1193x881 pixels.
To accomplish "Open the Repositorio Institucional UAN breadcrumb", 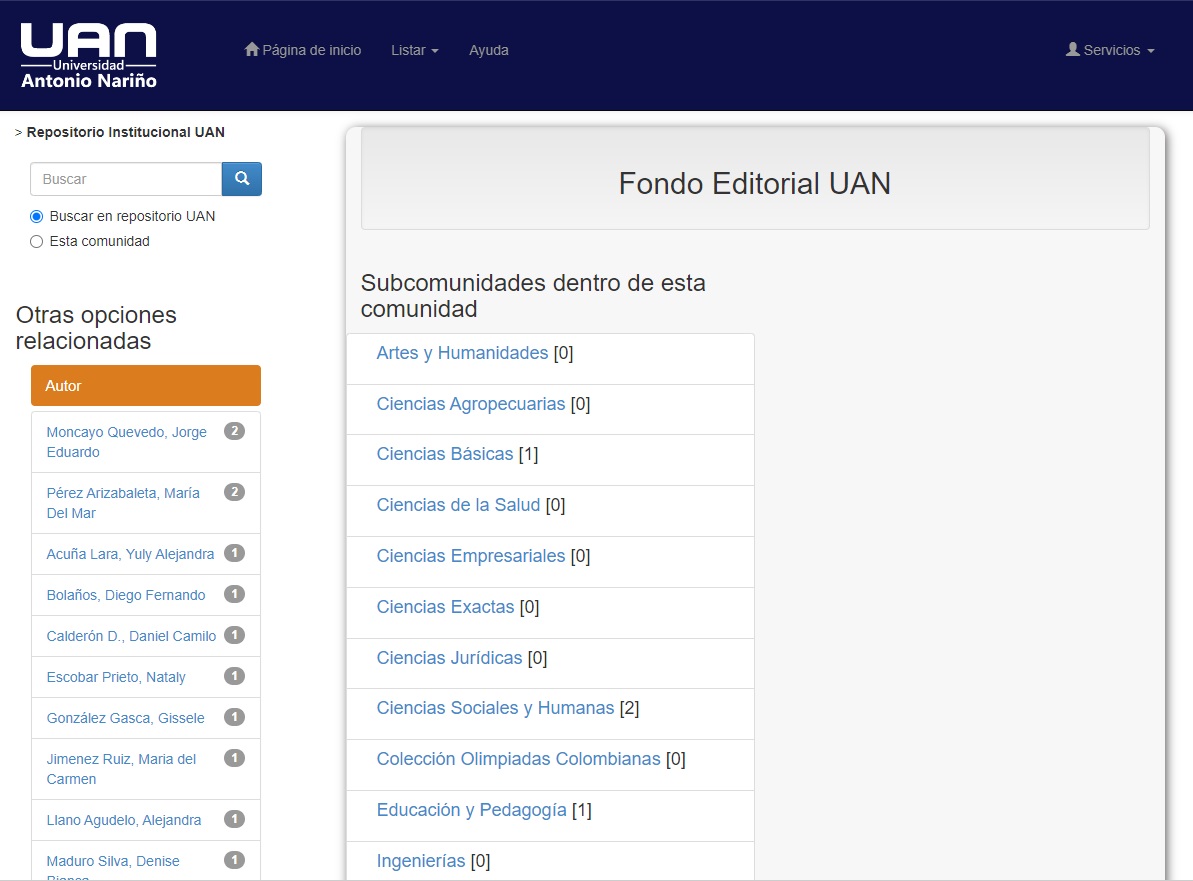I will (x=126, y=132).
